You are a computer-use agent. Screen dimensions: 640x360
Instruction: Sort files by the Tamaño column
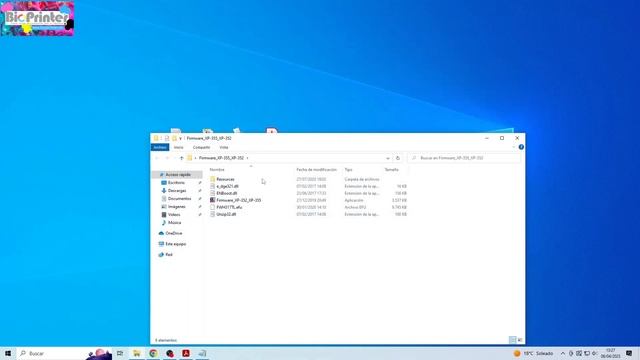[x=391, y=169]
